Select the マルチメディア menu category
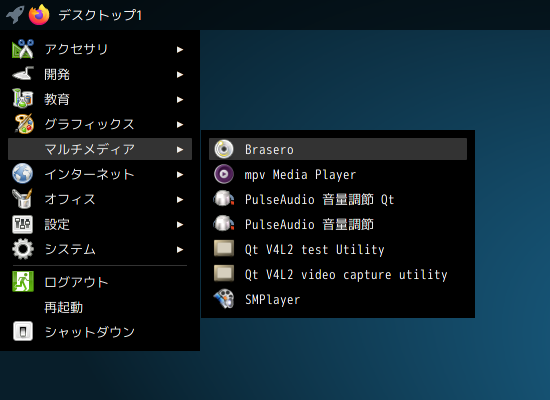This screenshot has width=550, height=400. (x=100, y=149)
